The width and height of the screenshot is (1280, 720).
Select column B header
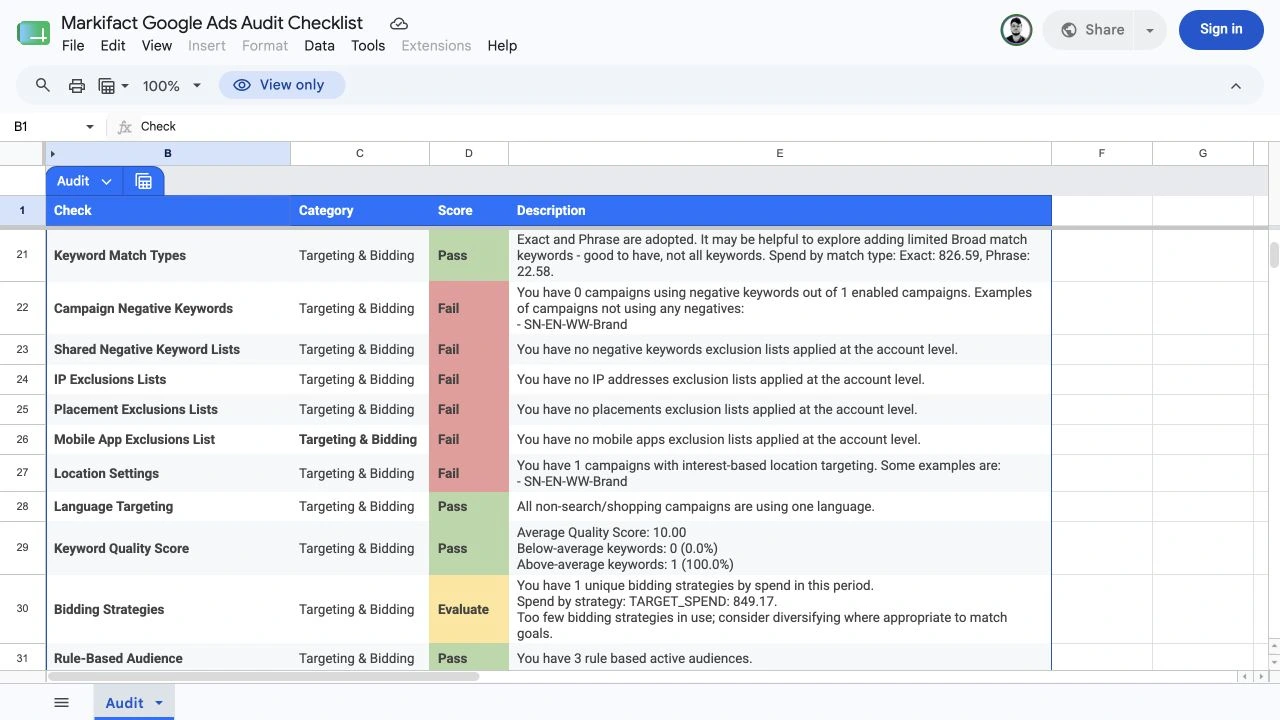[x=168, y=154]
